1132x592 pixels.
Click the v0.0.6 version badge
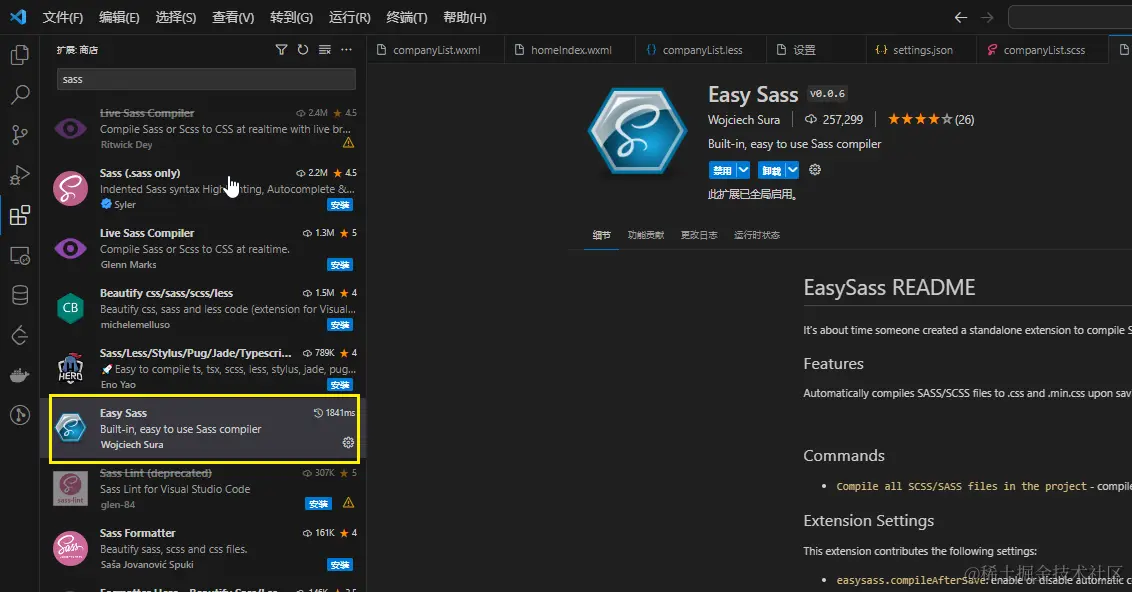[x=827, y=94]
